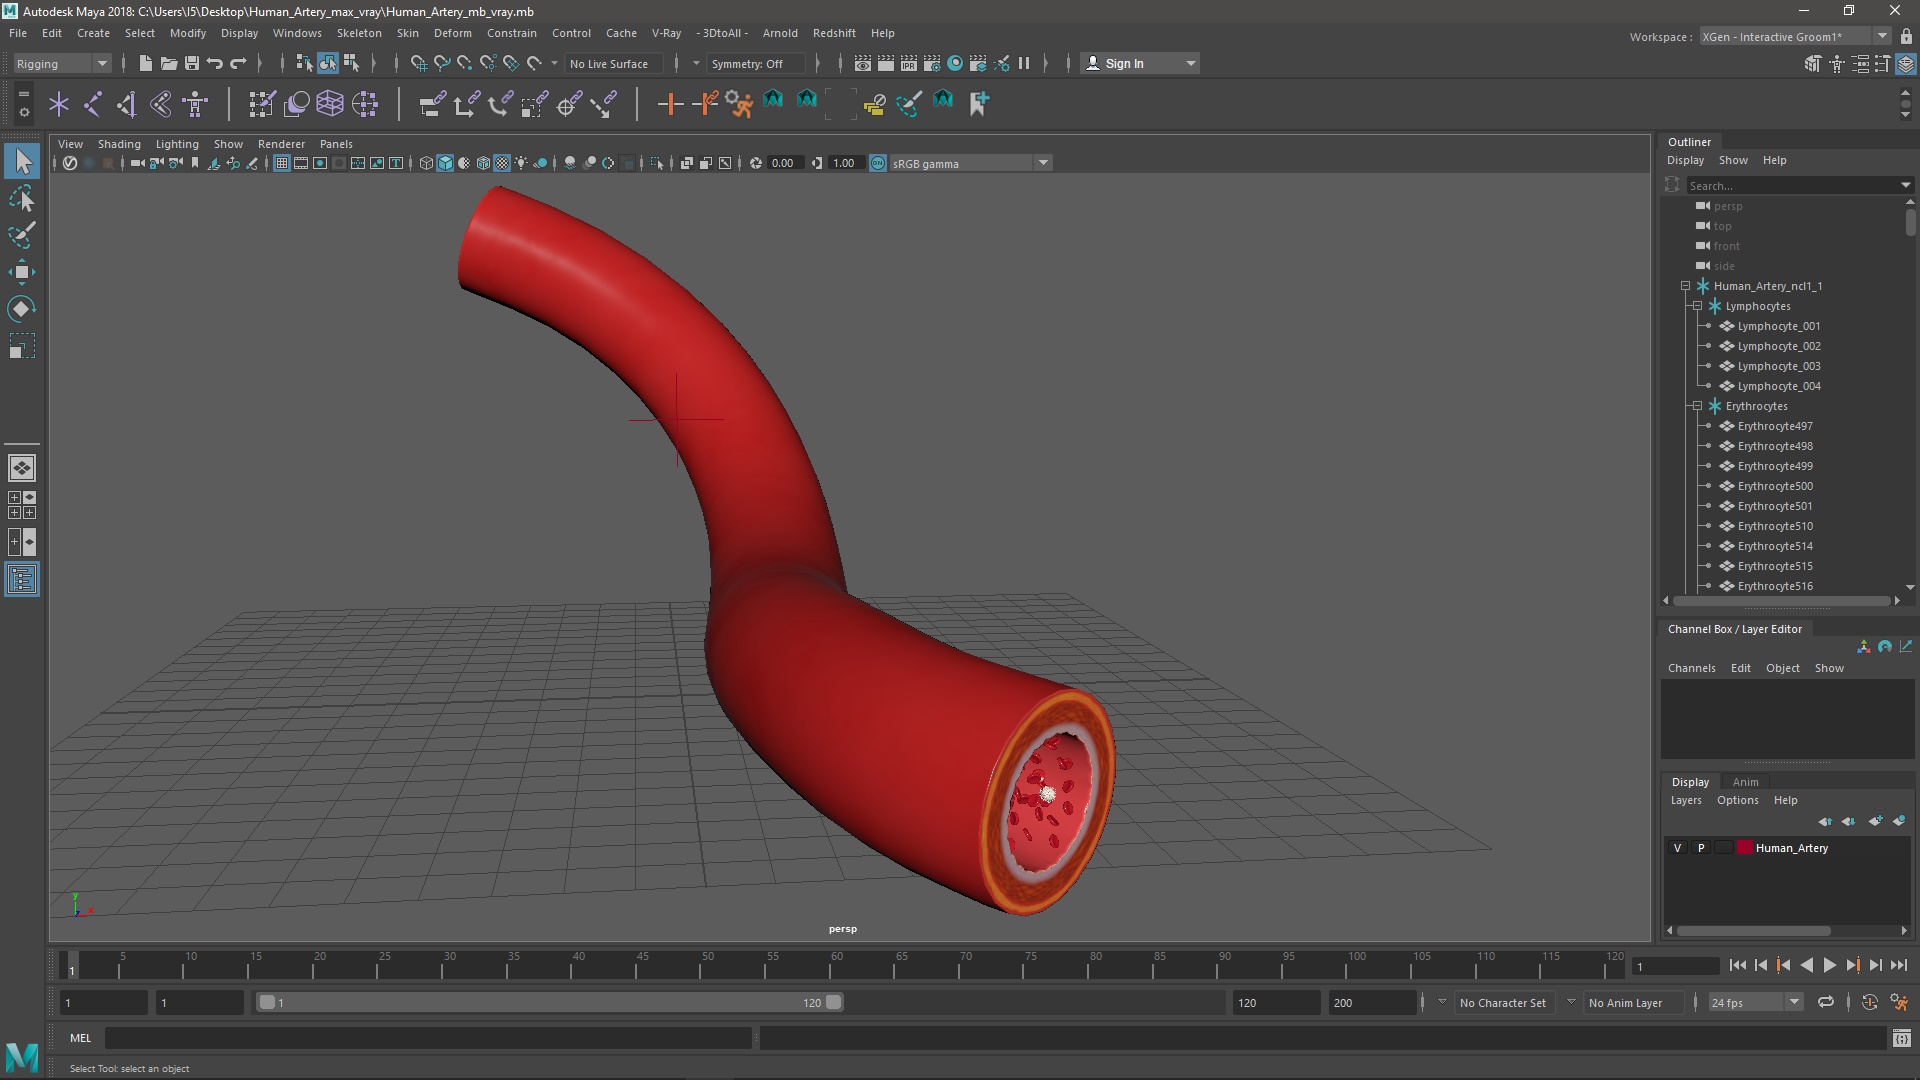Viewport: 1920px width, 1080px height.
Task: Click the Undo arrow icon
Action: [214, 63]
